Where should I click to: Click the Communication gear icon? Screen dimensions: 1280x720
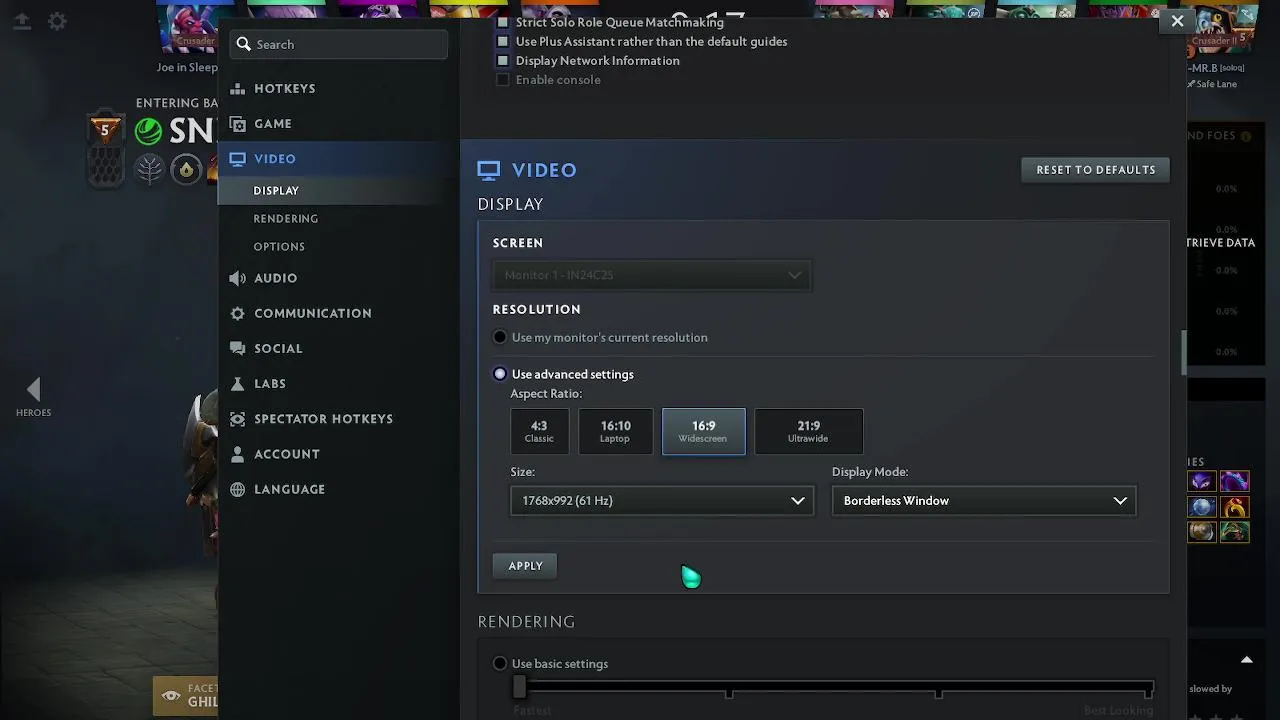click(x=237, y=313)
